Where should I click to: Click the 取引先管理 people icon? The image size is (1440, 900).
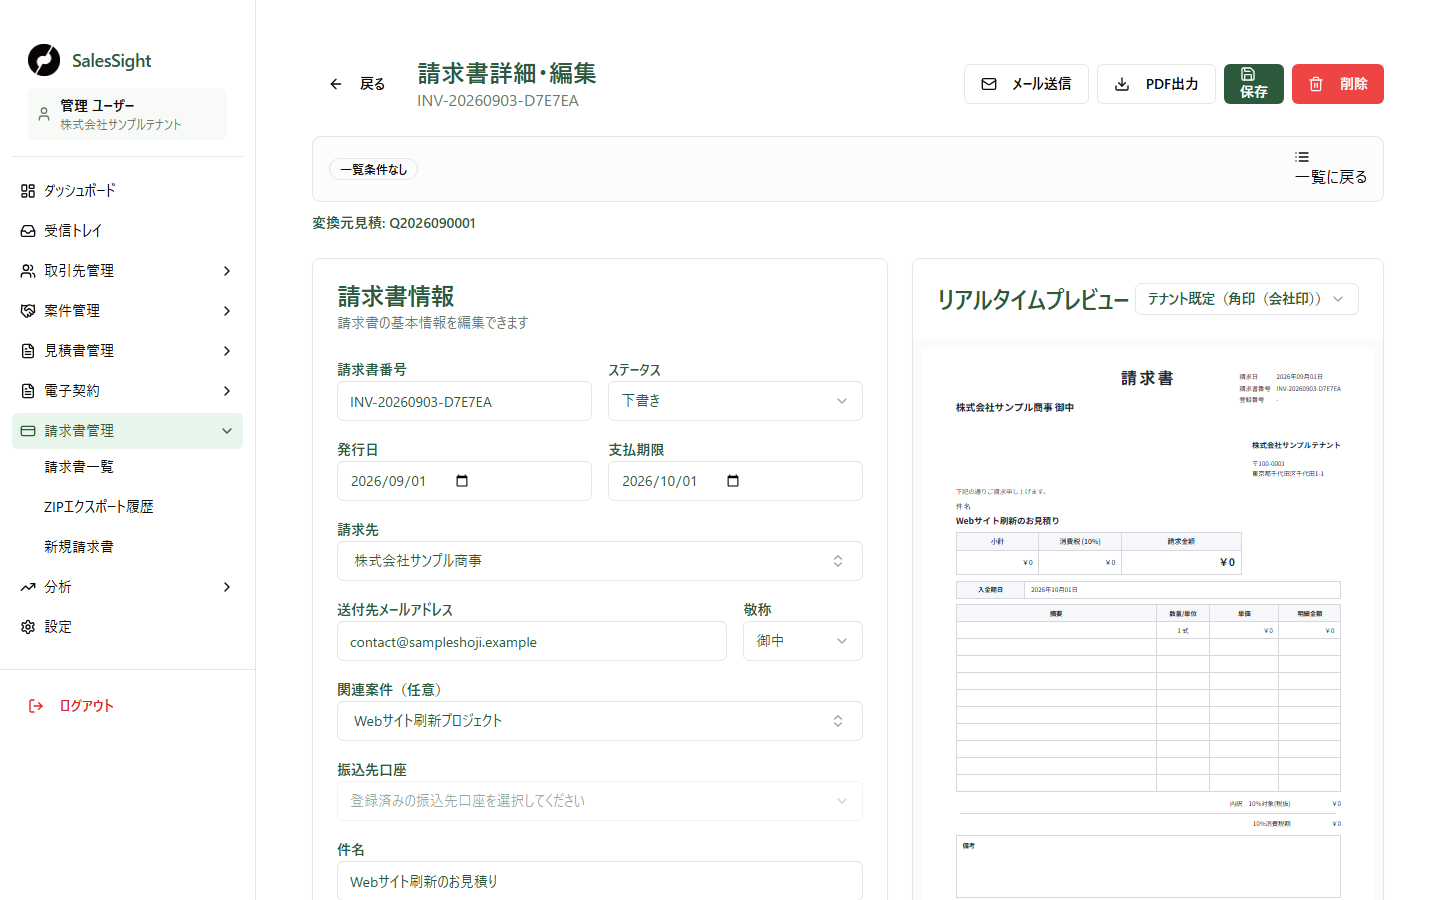point(28,271)
